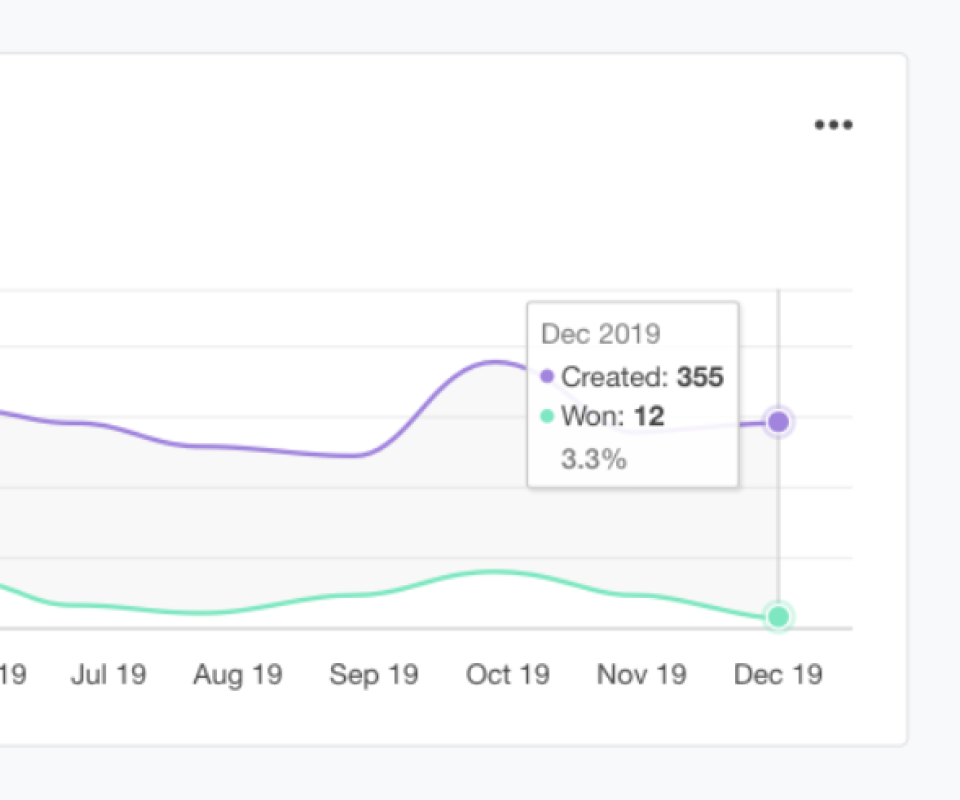The width and height of the screenshot is (960, 800).
Task: Click the purple Created line peak above Oct 19
Action: click(494, 361)
